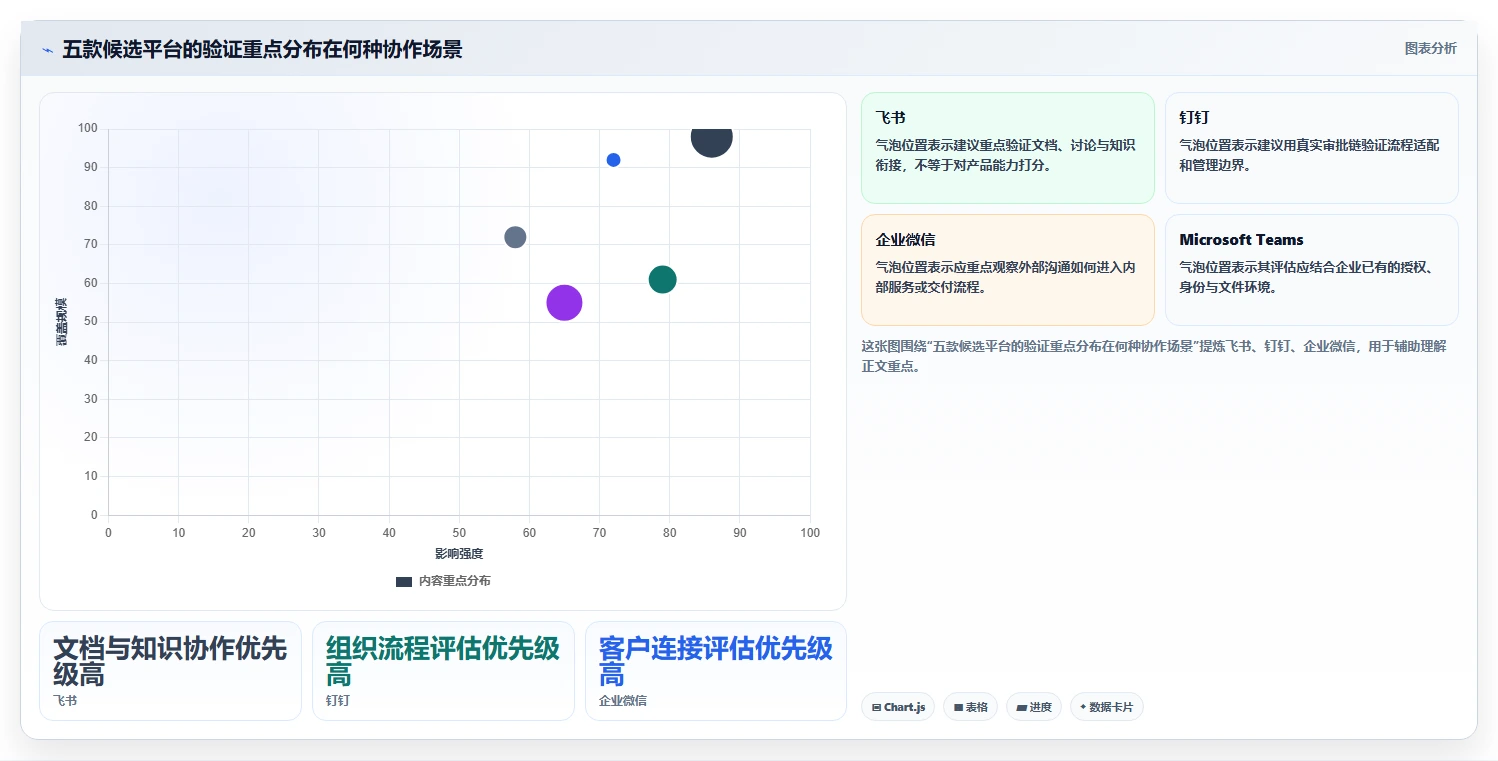1498x761 pixels.
Task: Open the 飞书 info card
Action: 1008,148
